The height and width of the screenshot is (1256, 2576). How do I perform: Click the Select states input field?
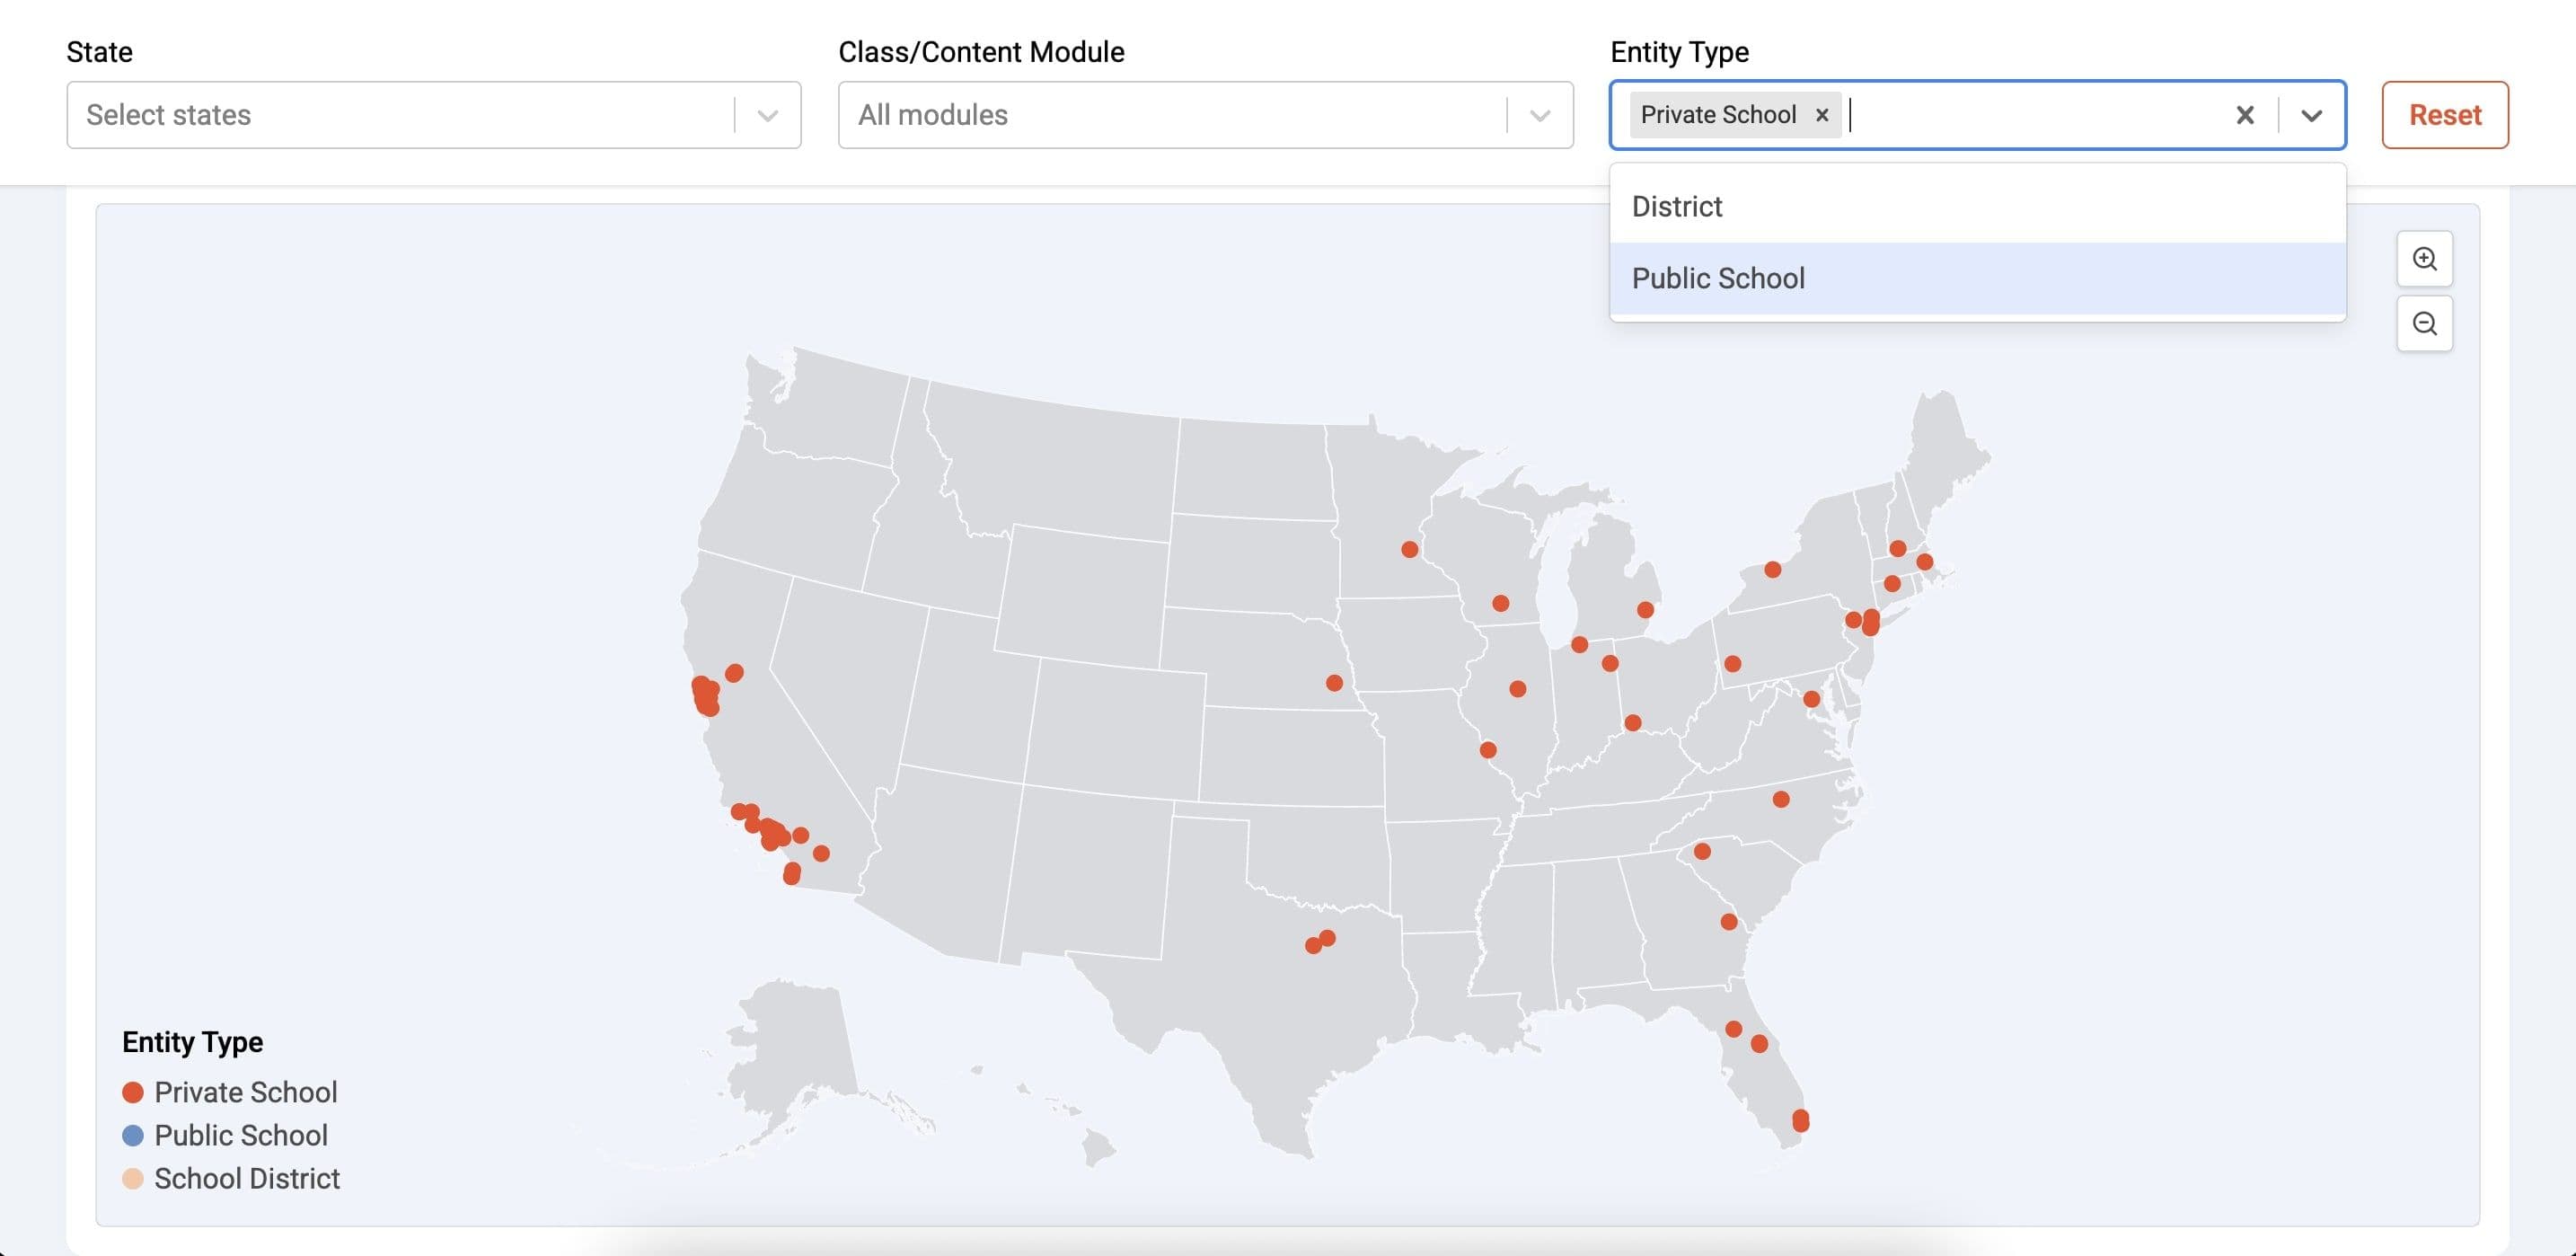[400, 115]
